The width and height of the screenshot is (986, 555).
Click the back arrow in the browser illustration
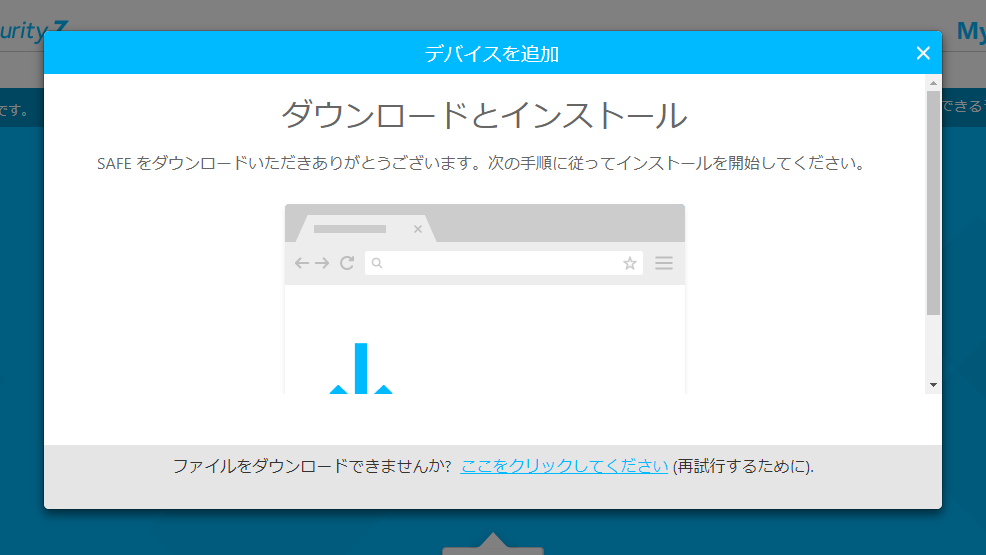coord(302,263)
